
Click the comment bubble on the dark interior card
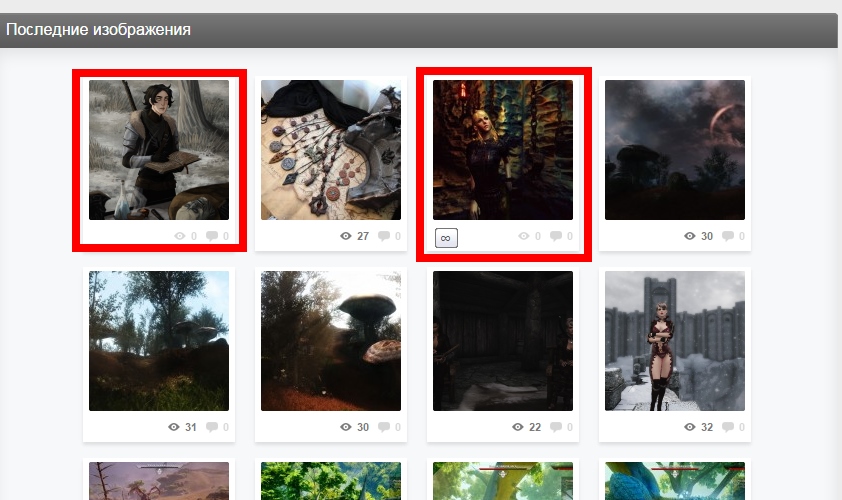556,427
